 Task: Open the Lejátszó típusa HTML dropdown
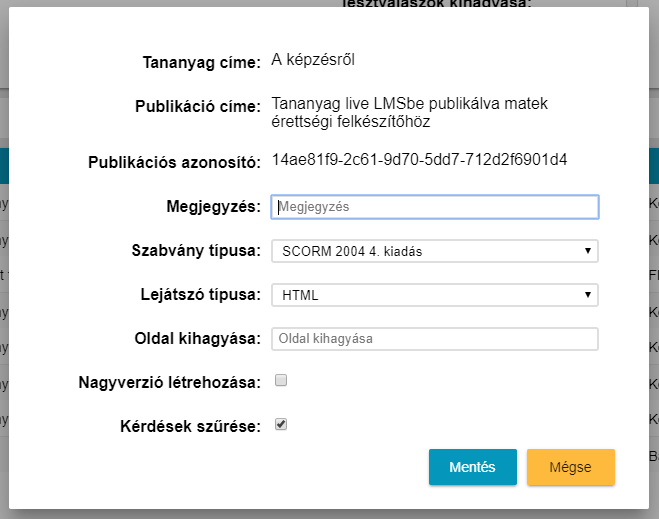pyautogui.click(x=435, y=295)
